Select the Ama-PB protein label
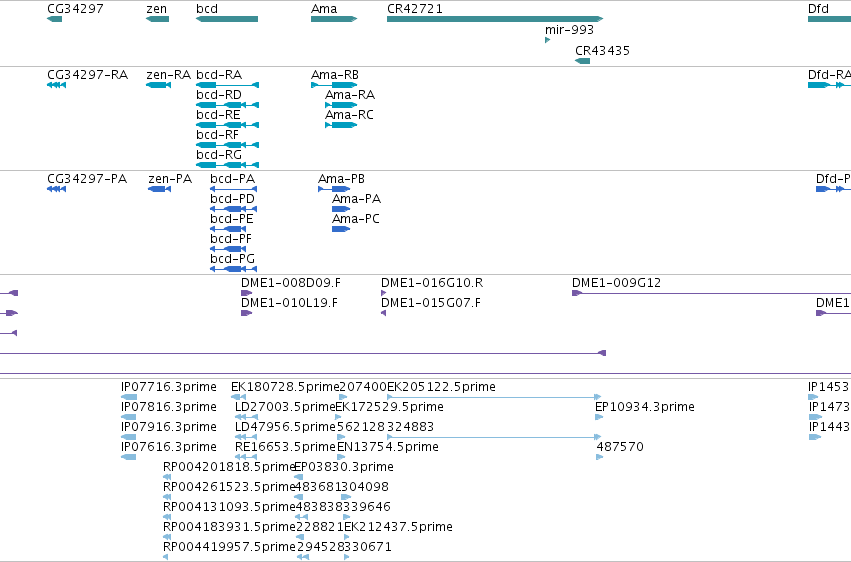Viewport: 851px width, 562px height. coord(341,179)
